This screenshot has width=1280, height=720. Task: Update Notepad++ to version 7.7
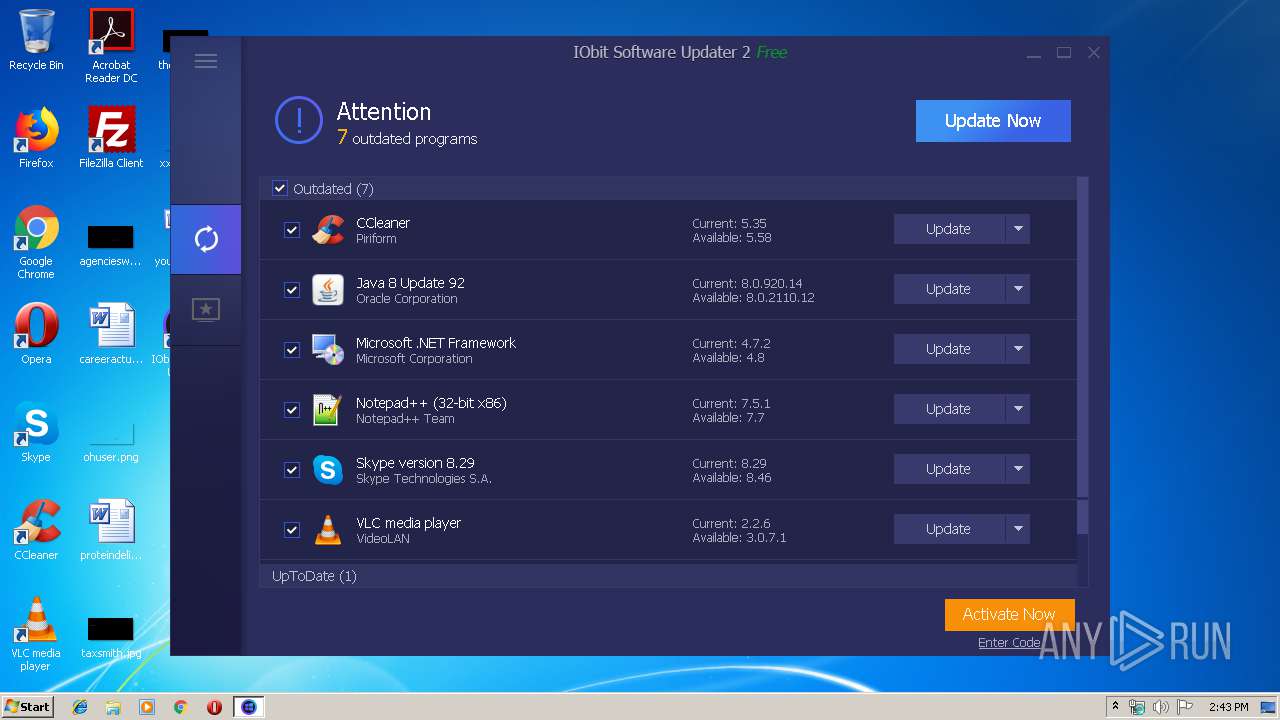tap(948, 409)
